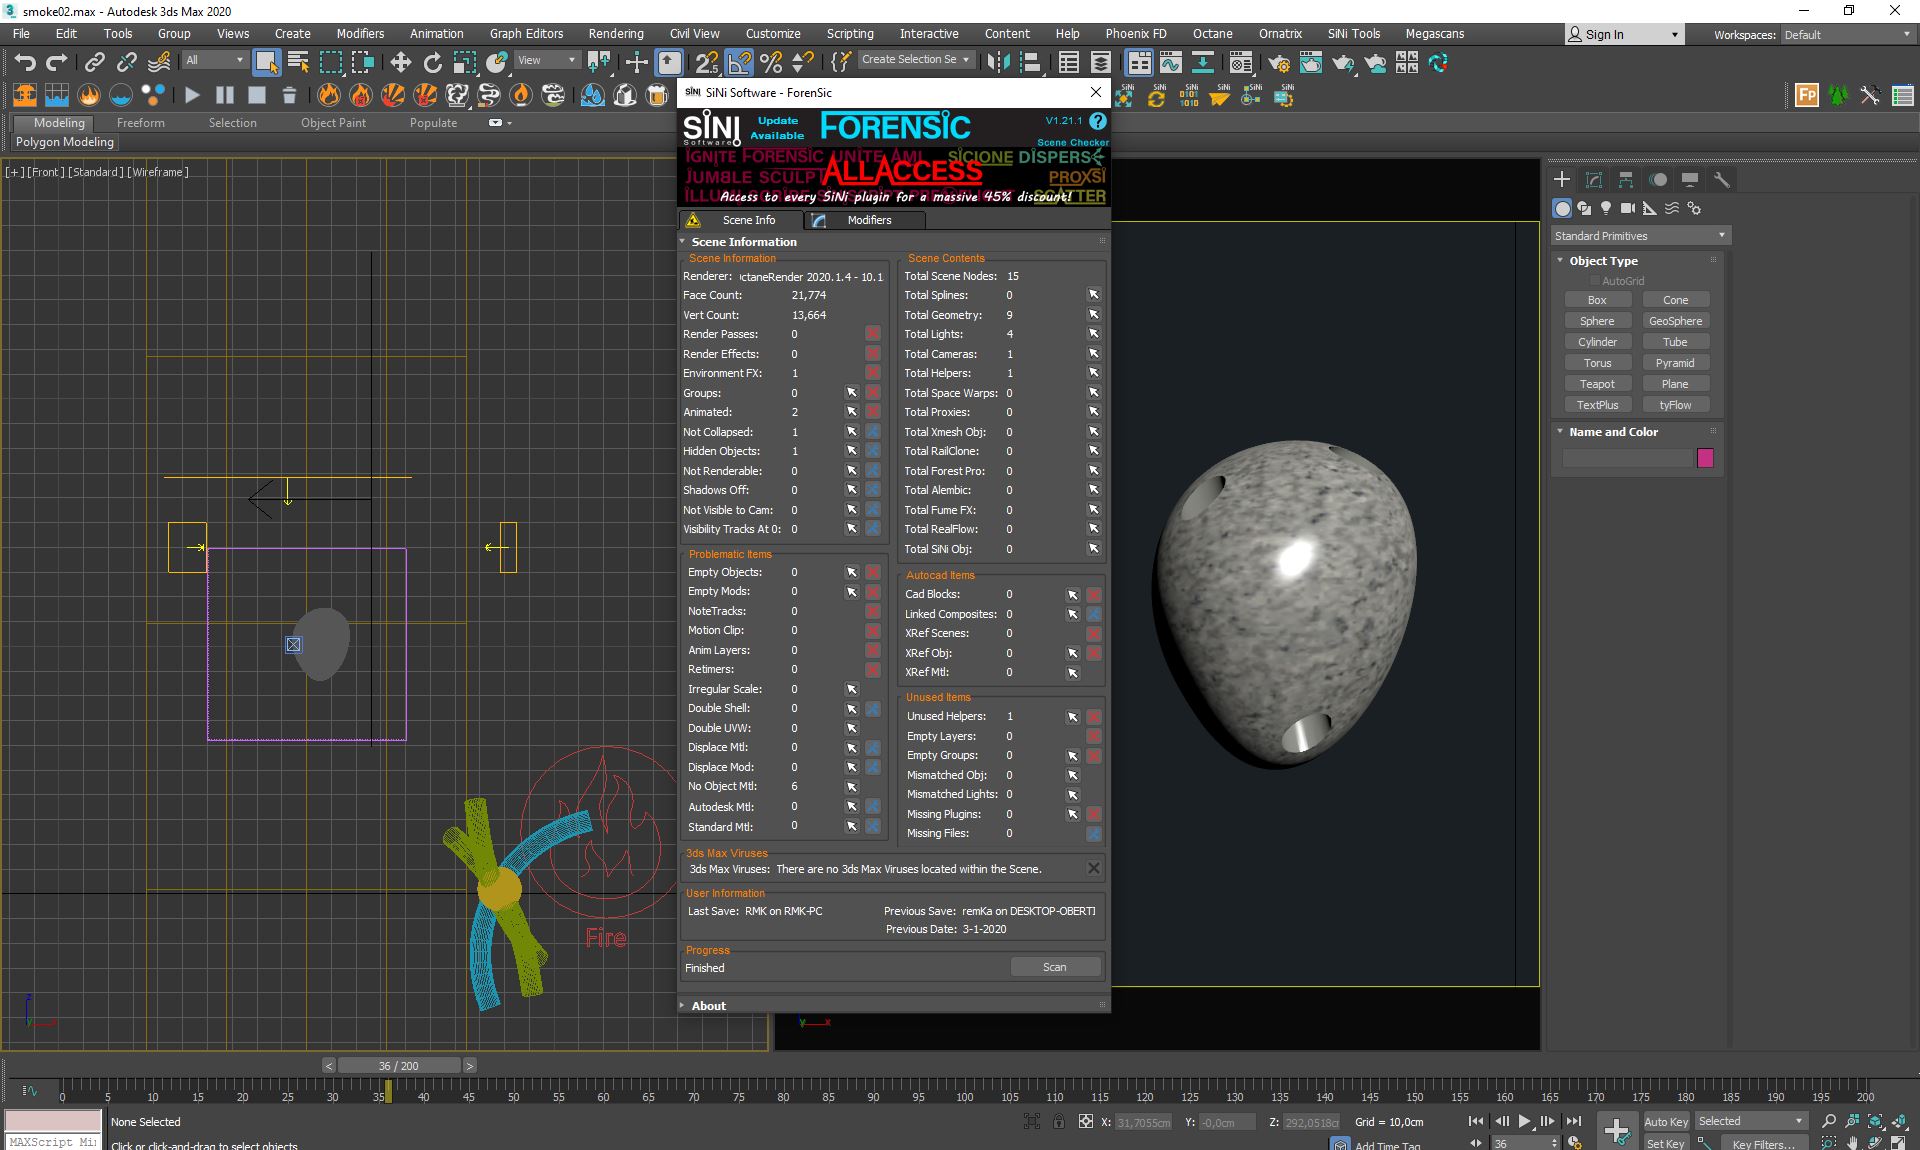Screen dimensions: 1920x1150
Task: Open the Rendered Frame Window icon
Action: 1310,63
